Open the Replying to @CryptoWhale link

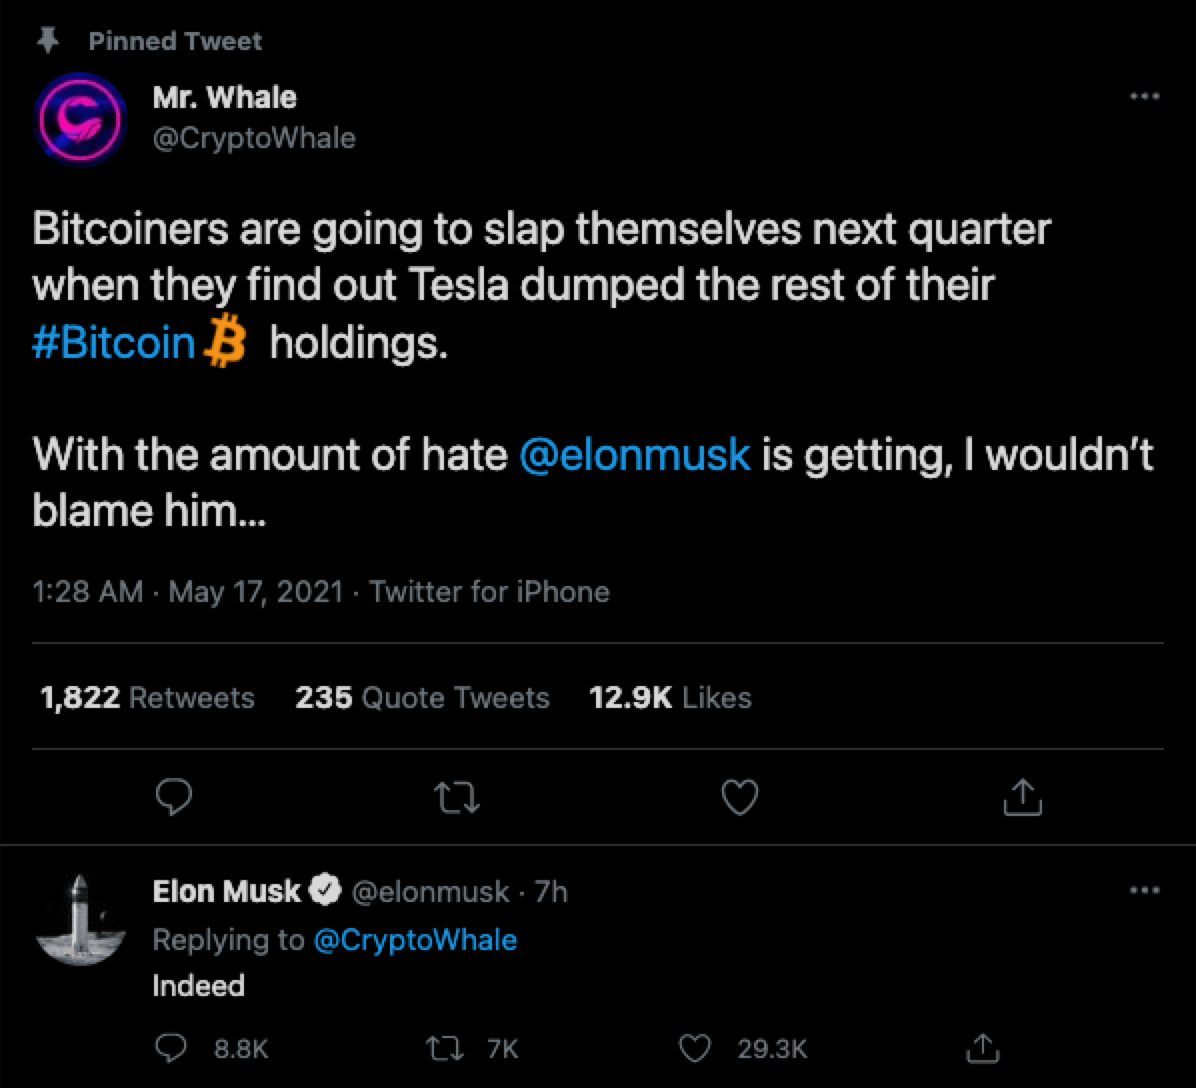click(416, 940)
